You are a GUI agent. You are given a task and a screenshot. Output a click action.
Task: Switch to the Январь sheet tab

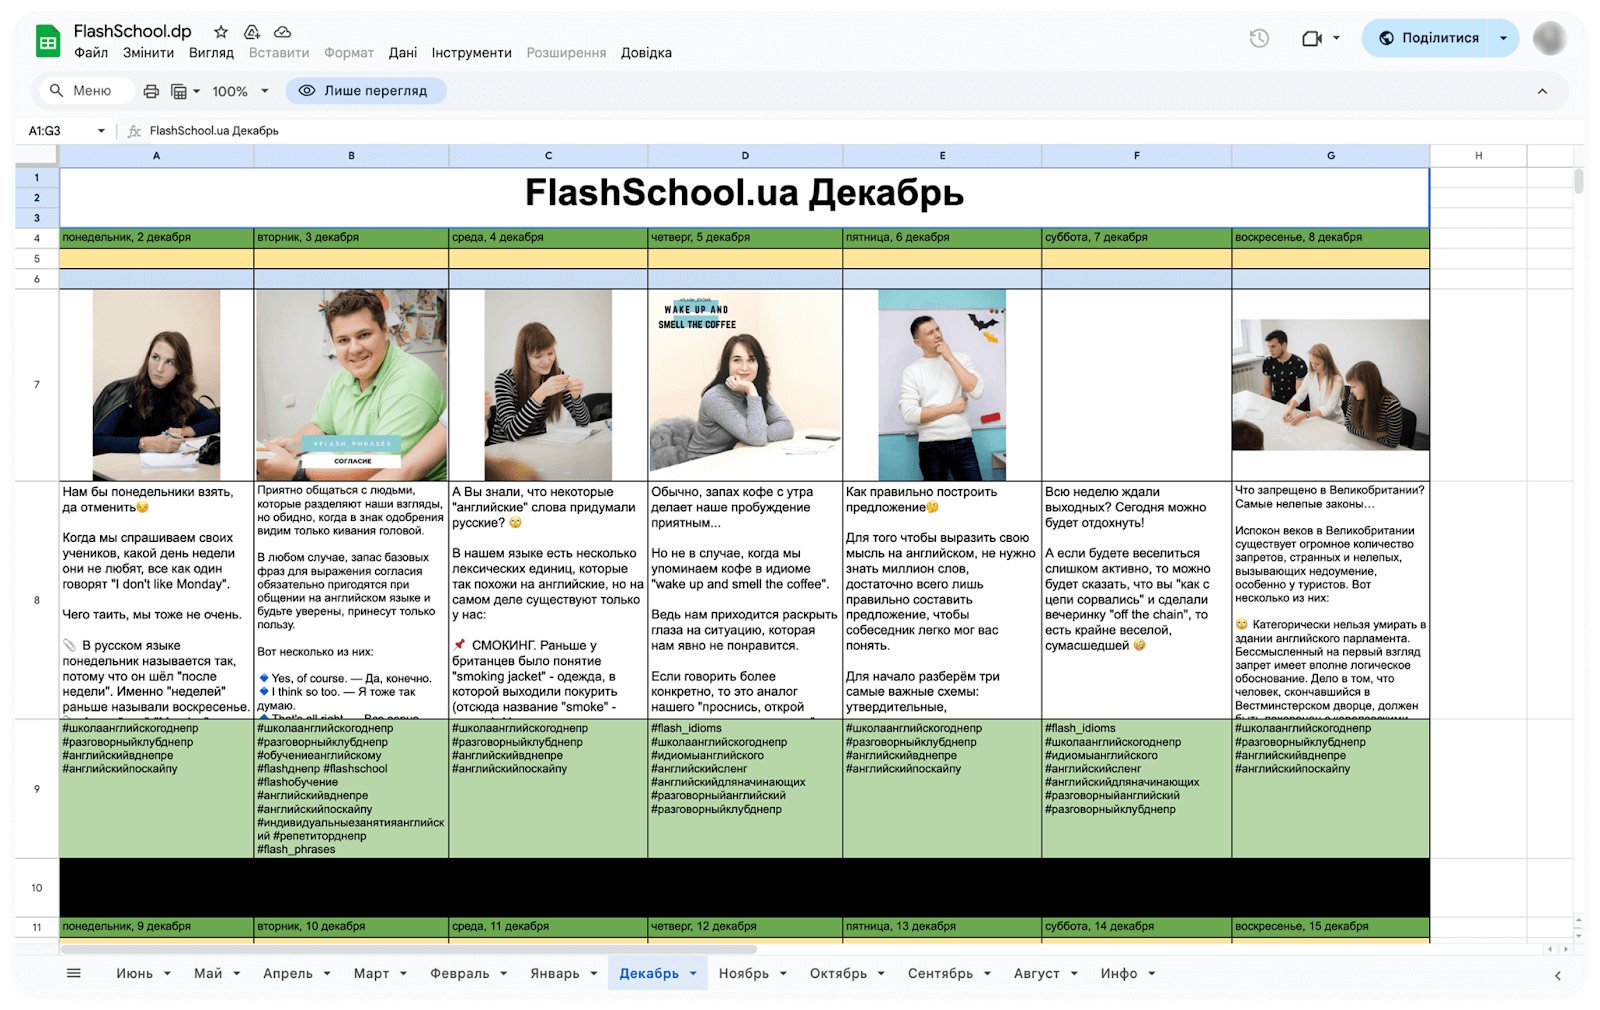[x=555, y=973]
